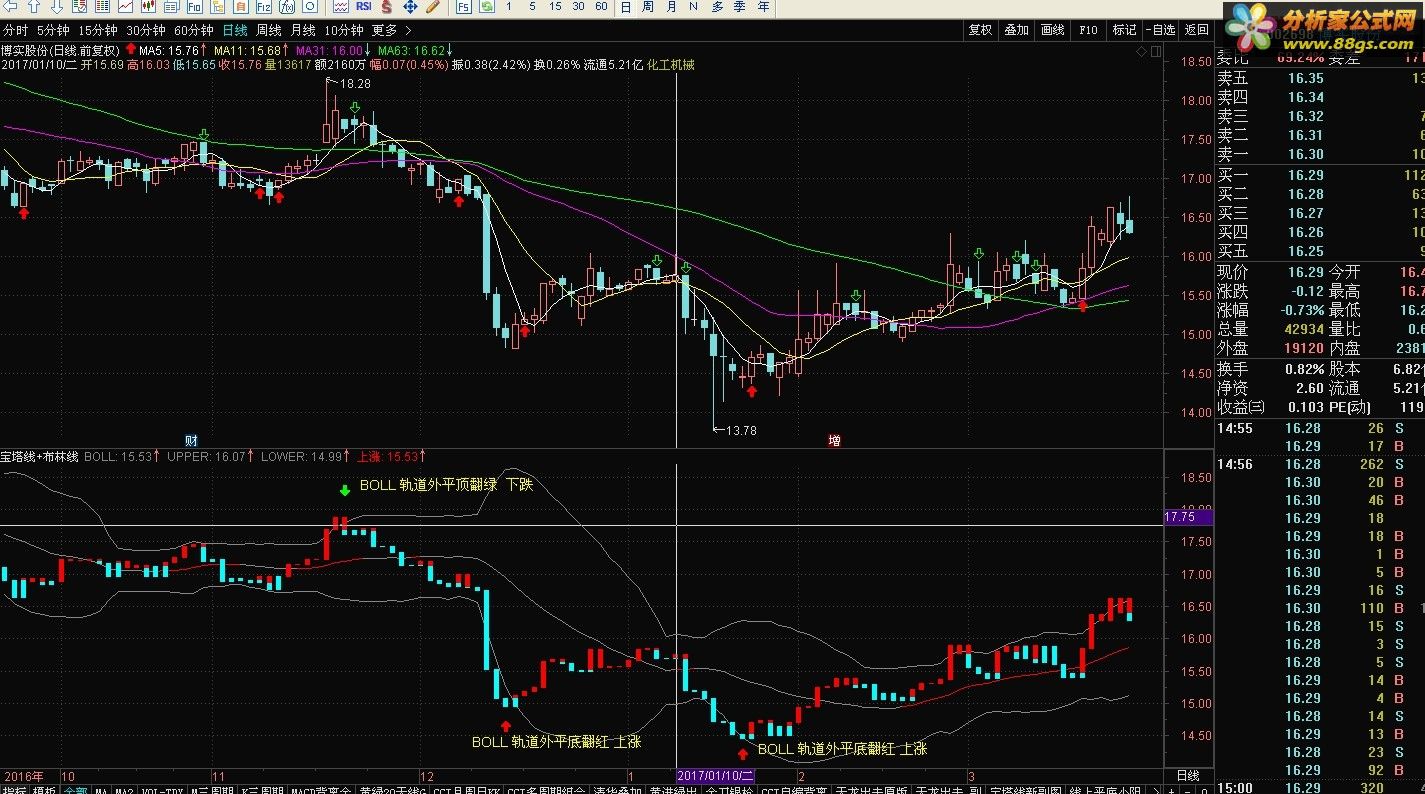Screen dimensions: 1425x794
Task: Select the 周 weekly period toolbar button
Action: [x=648, y=7]
